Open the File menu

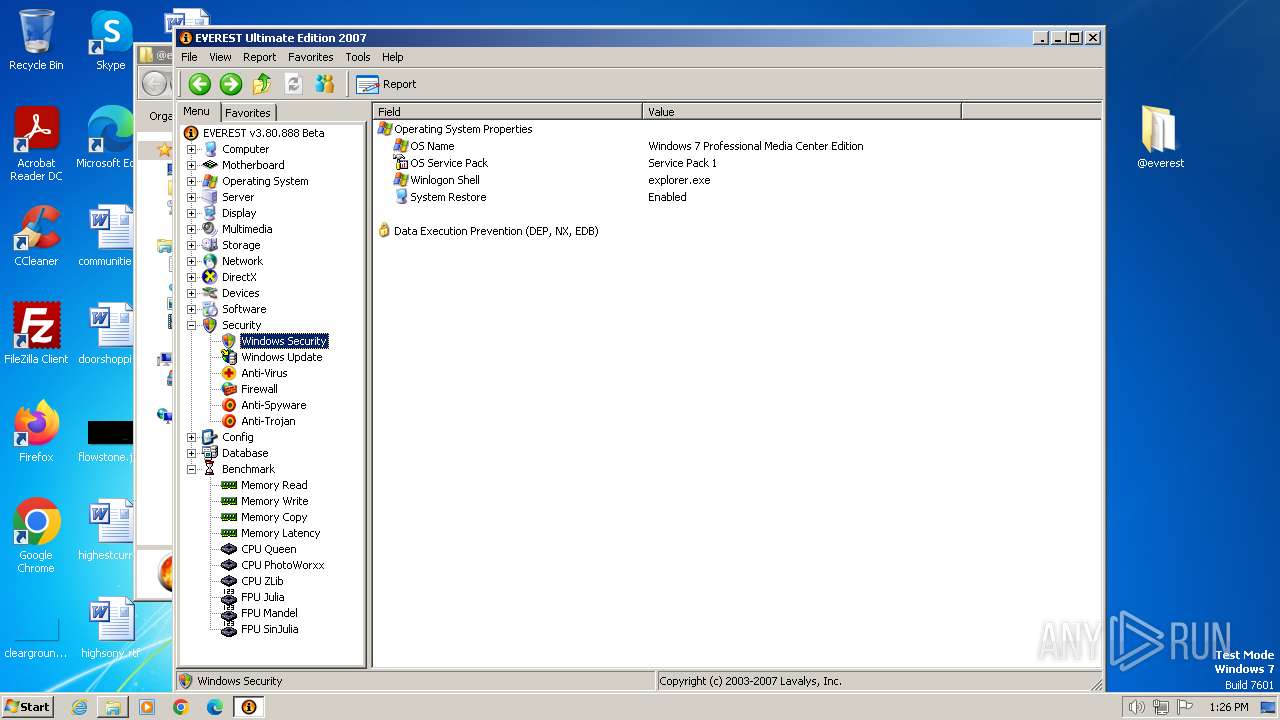(x=189, y=57)
